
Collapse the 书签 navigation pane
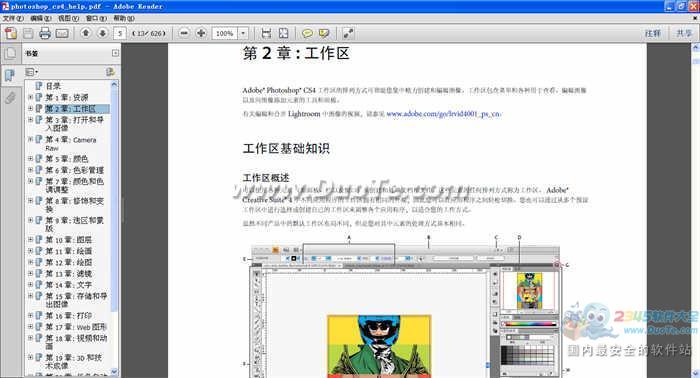[116, 53]
